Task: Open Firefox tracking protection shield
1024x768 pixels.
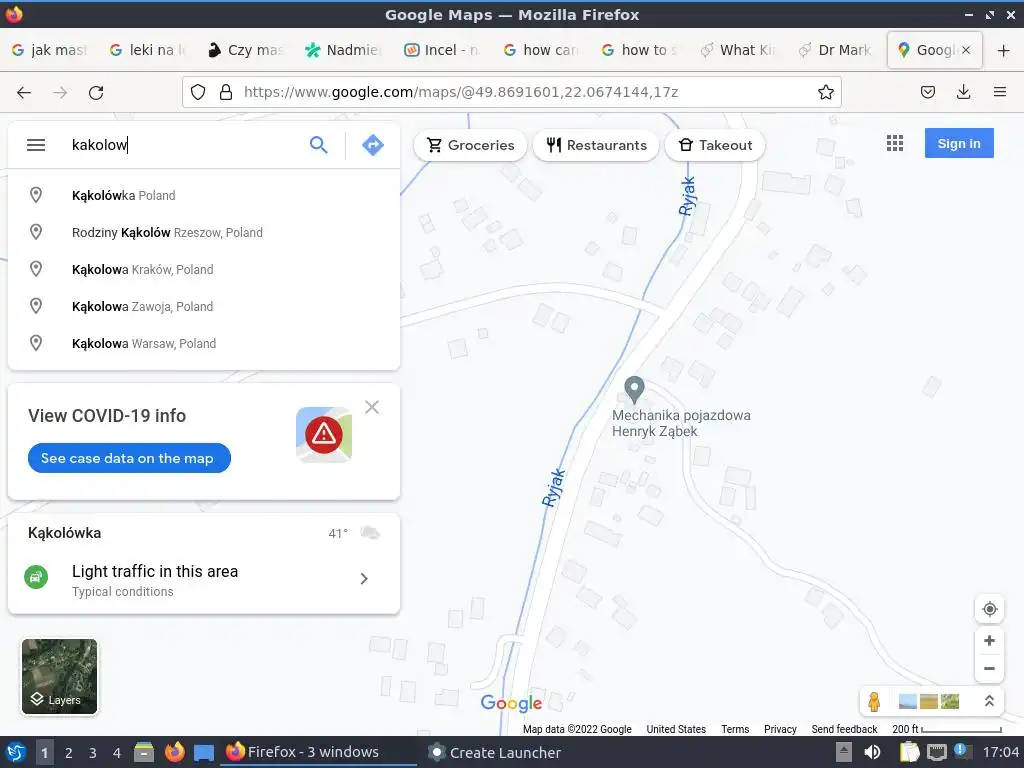Action: (x=198, y=92)
